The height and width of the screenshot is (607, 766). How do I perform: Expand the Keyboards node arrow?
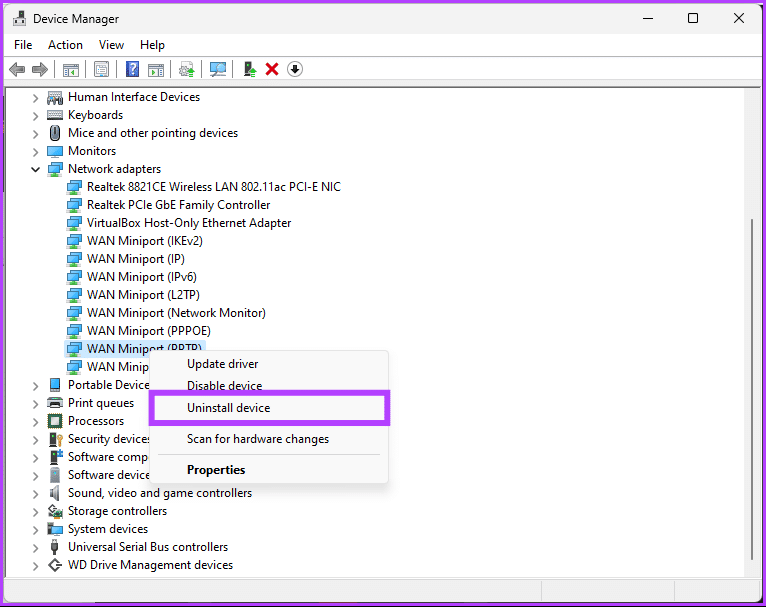(35, 116)
